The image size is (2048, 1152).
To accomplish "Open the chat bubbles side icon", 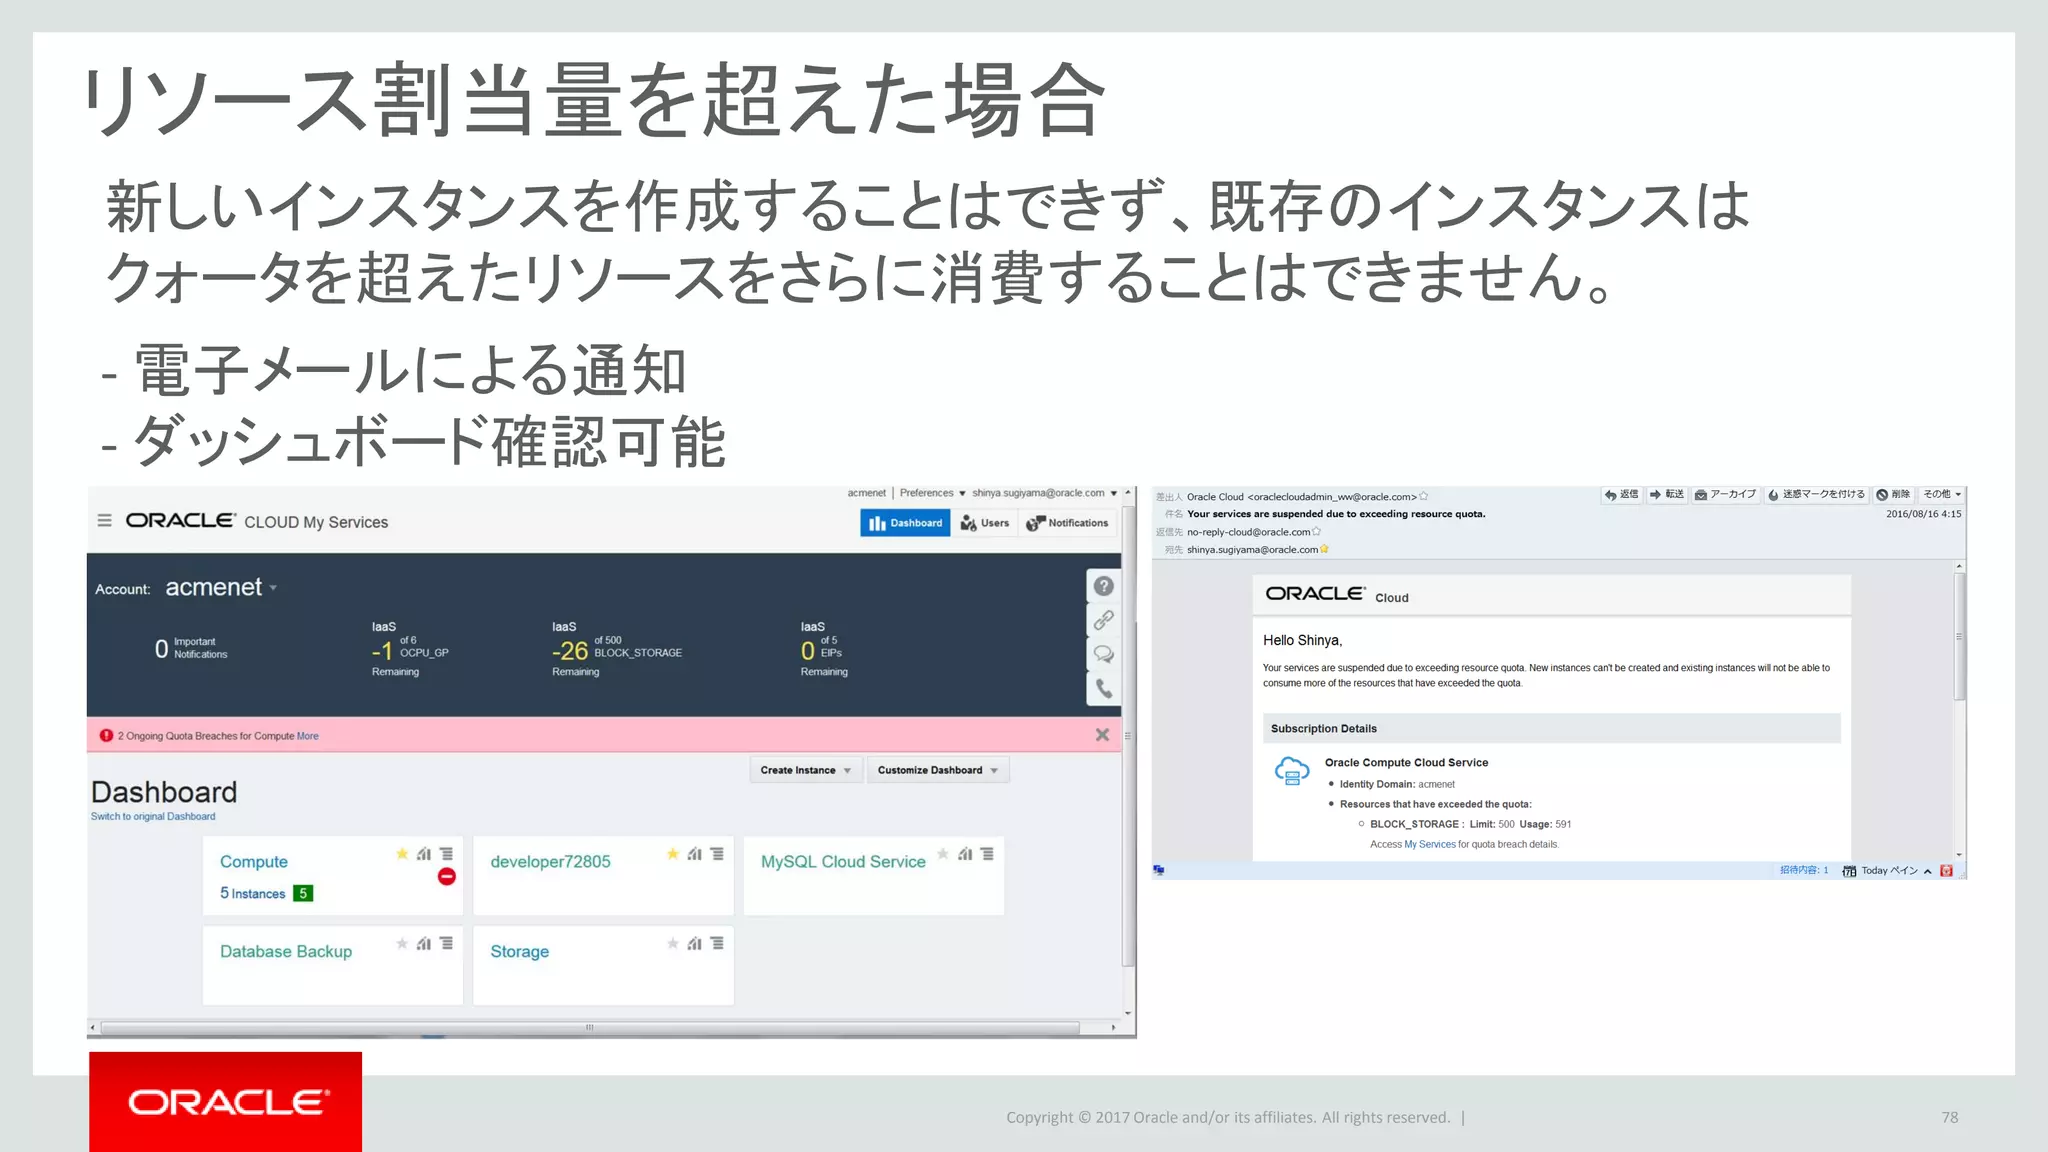I will tap(1104, 654).
